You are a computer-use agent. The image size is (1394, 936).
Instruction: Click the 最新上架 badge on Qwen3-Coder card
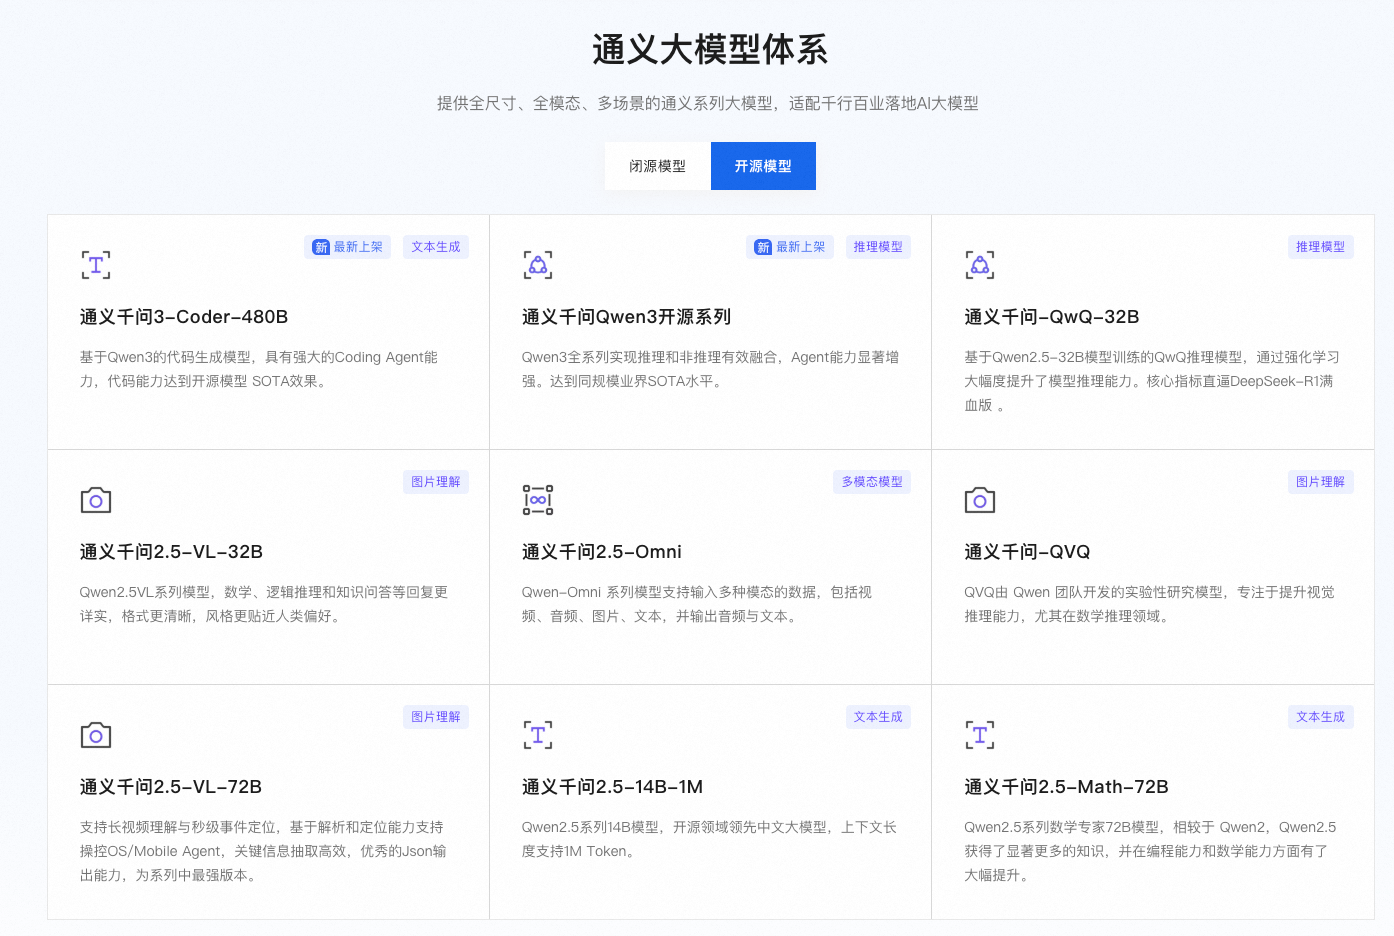point(348,247)
